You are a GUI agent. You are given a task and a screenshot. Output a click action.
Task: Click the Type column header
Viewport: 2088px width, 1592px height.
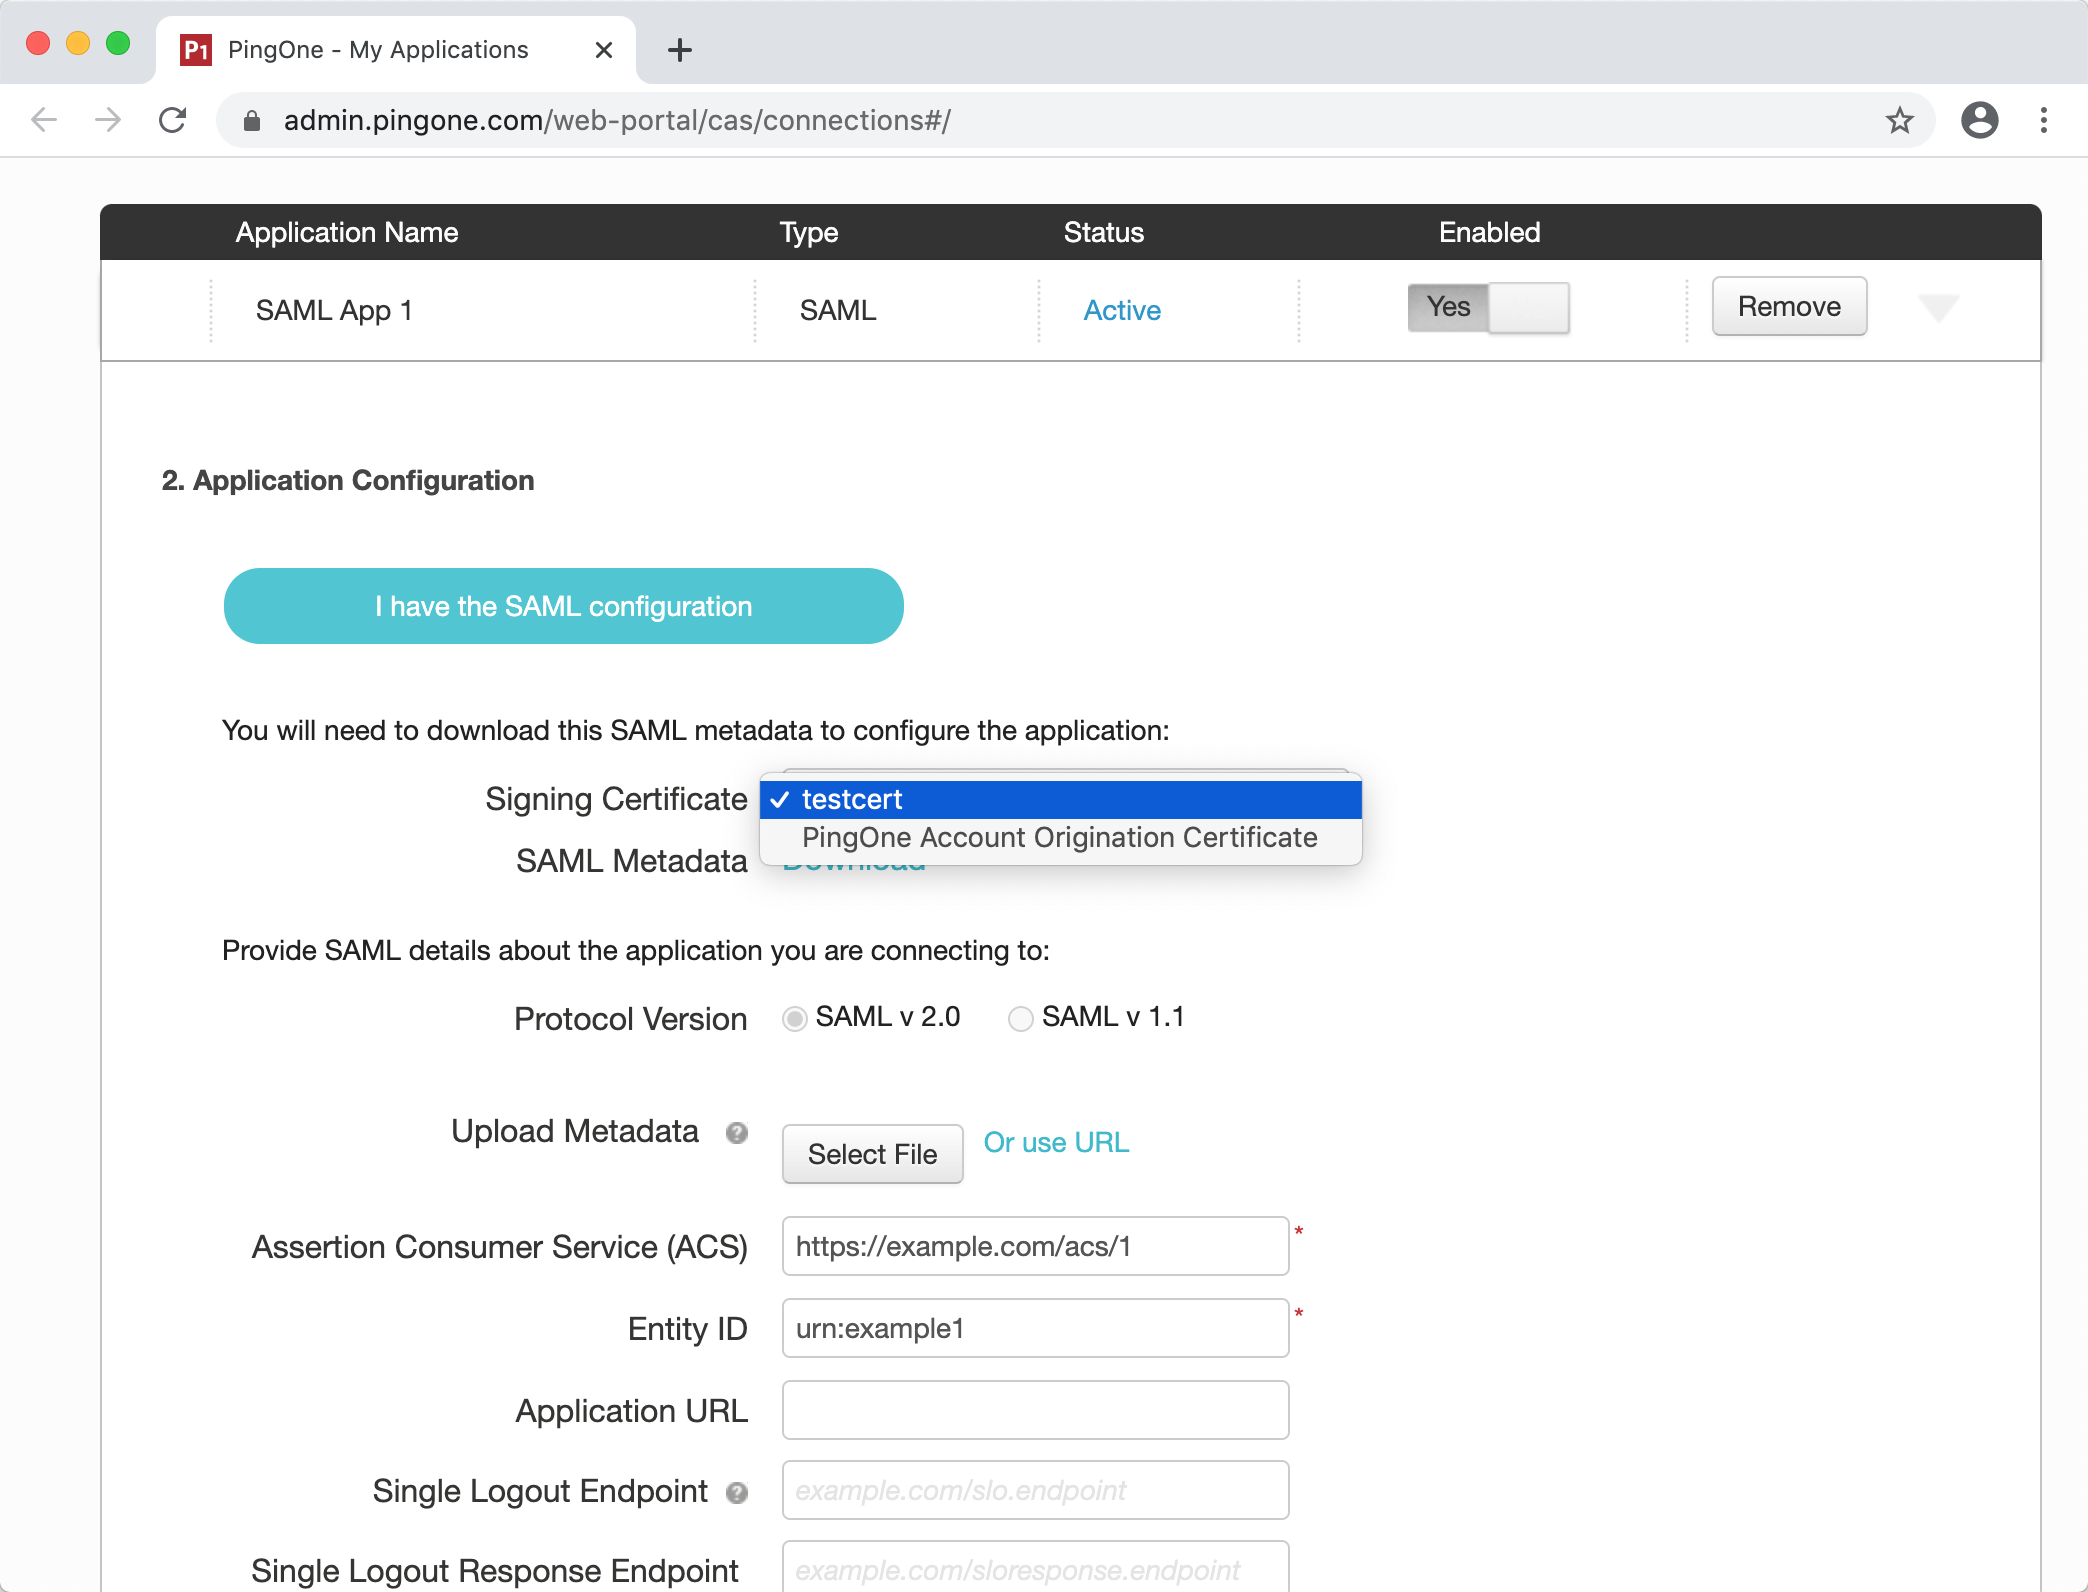(x=809, y=233)
